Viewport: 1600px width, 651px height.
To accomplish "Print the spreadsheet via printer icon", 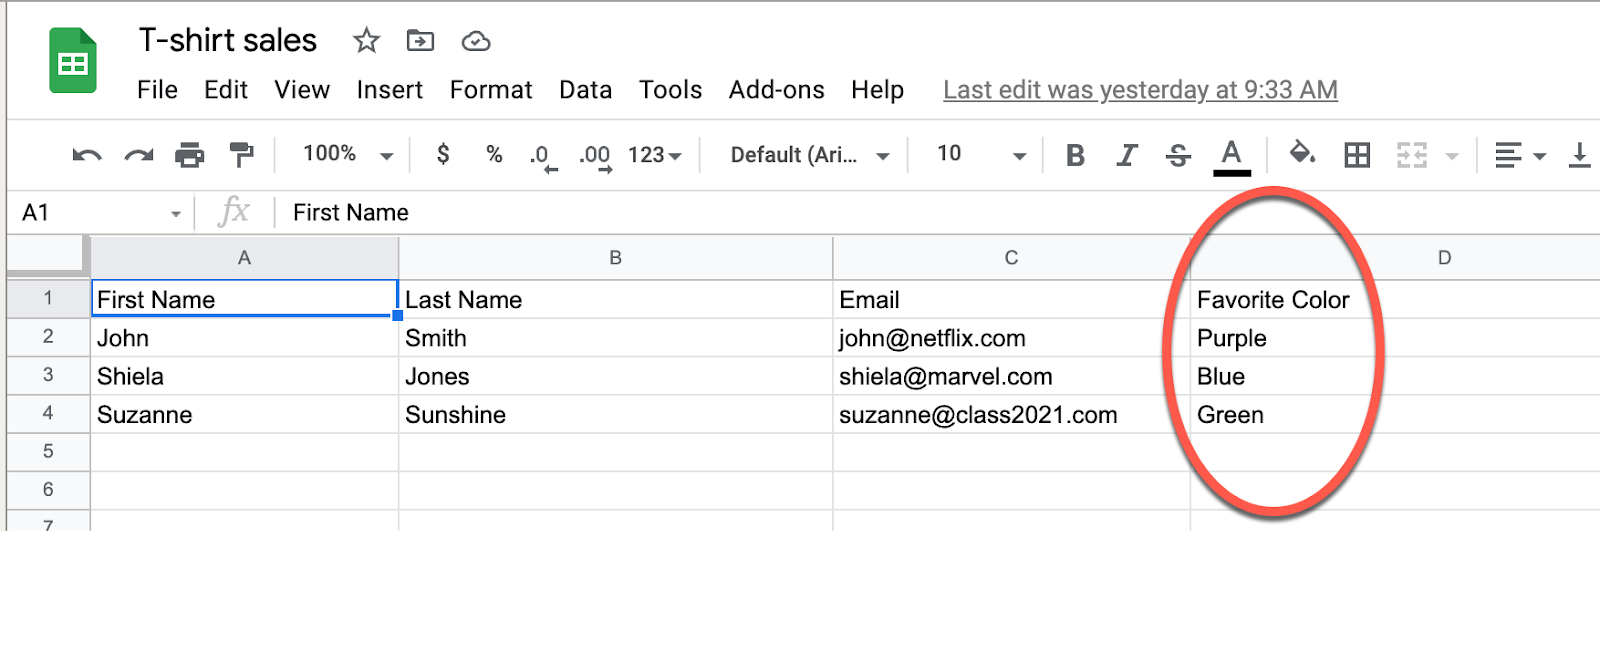I will 189,155.
